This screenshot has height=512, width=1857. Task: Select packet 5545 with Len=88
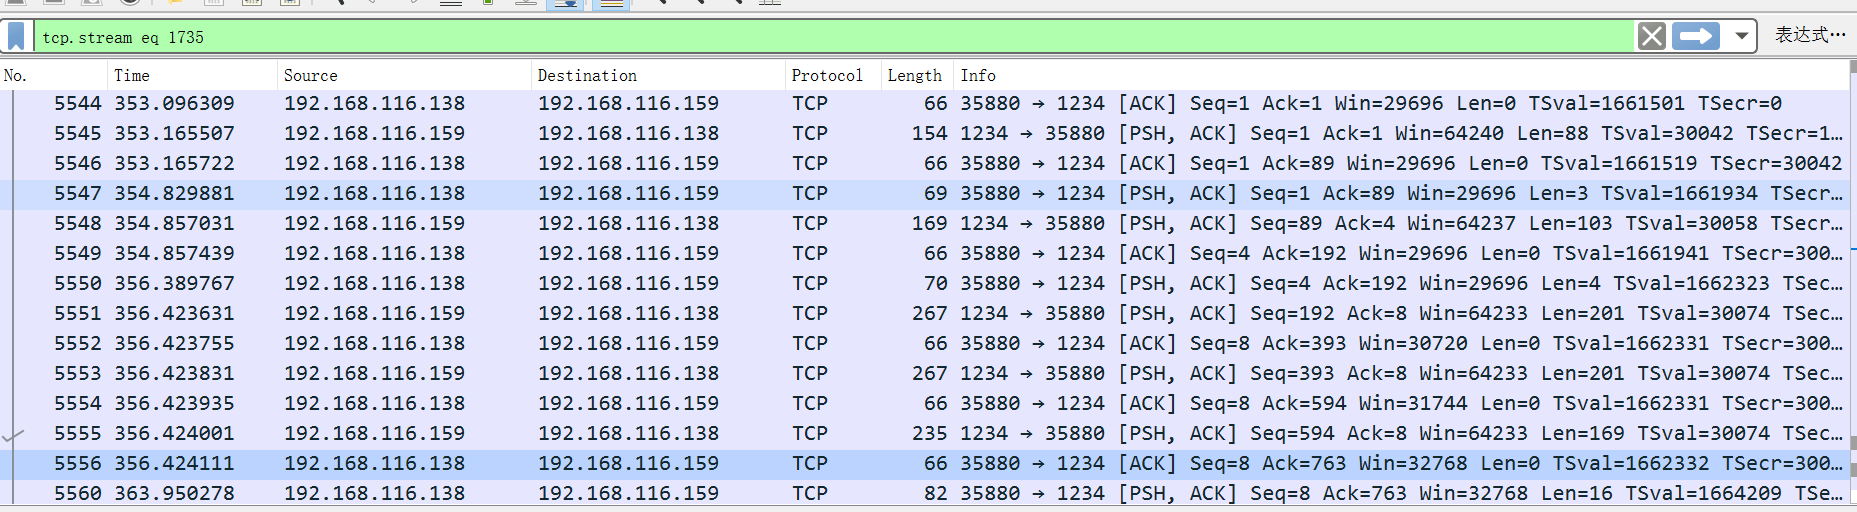[x=925, y=133]
